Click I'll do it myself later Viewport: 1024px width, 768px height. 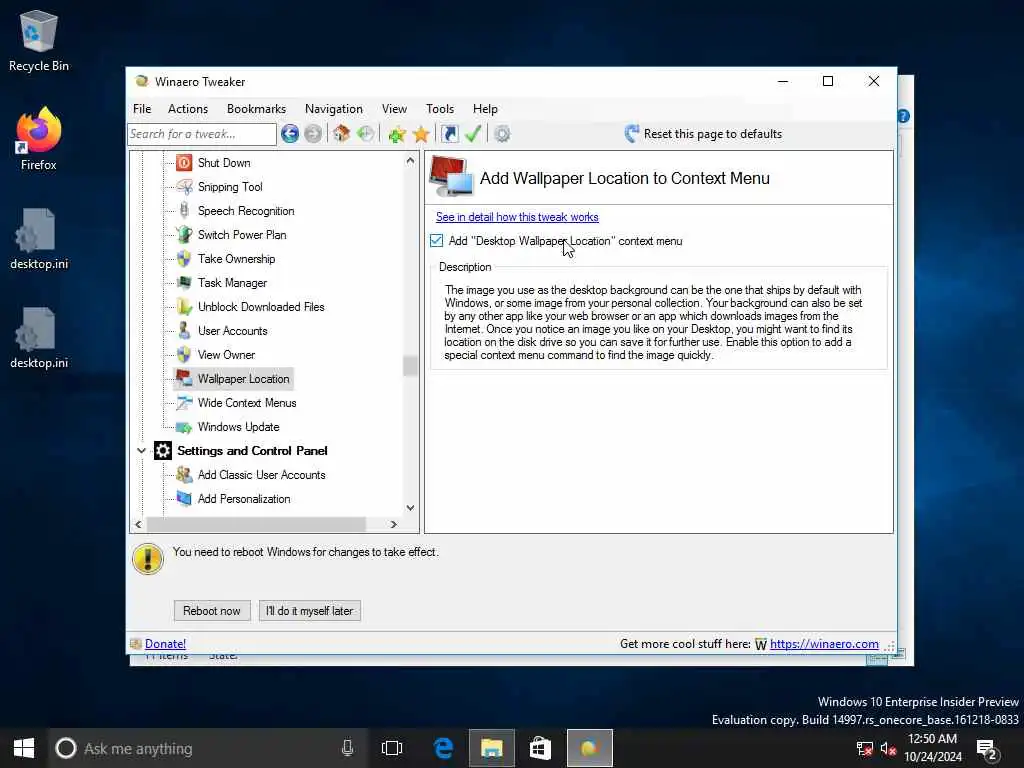click(x=310, y=611)
